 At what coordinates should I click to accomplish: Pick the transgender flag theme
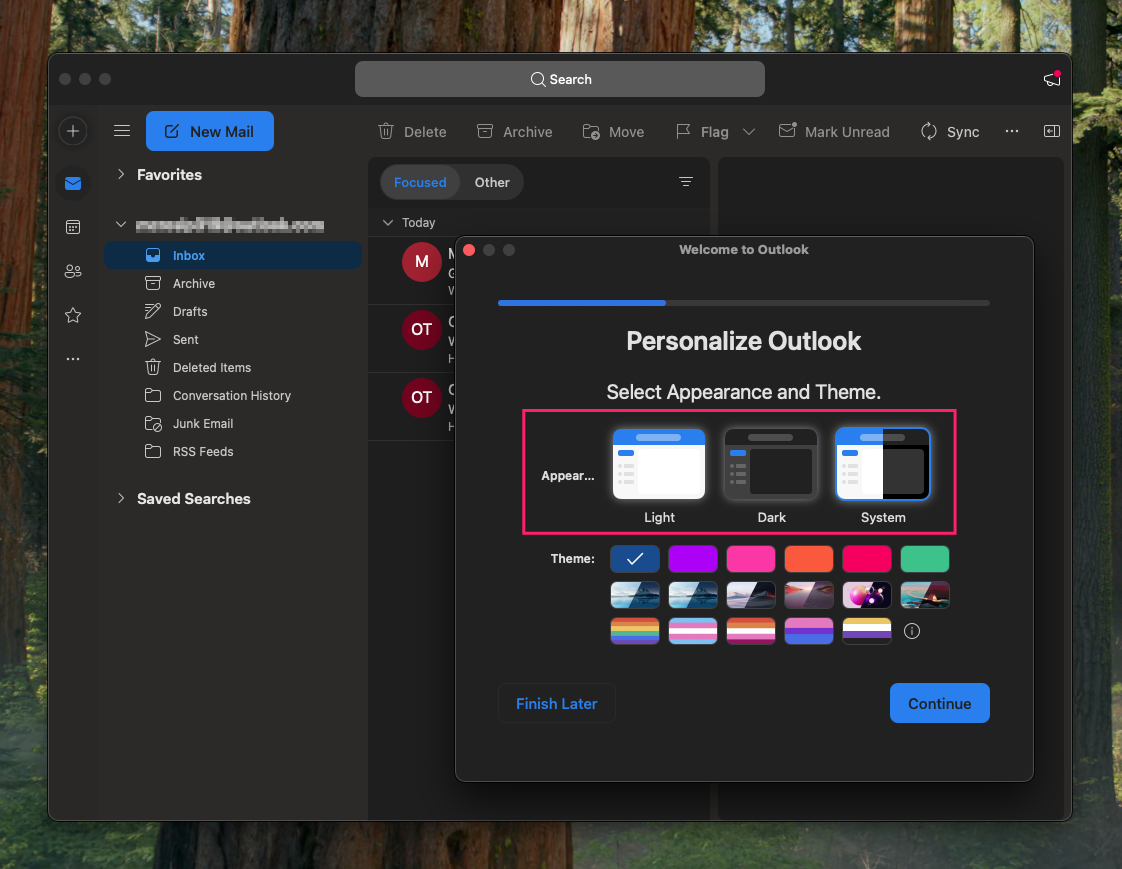click(693, 631)
